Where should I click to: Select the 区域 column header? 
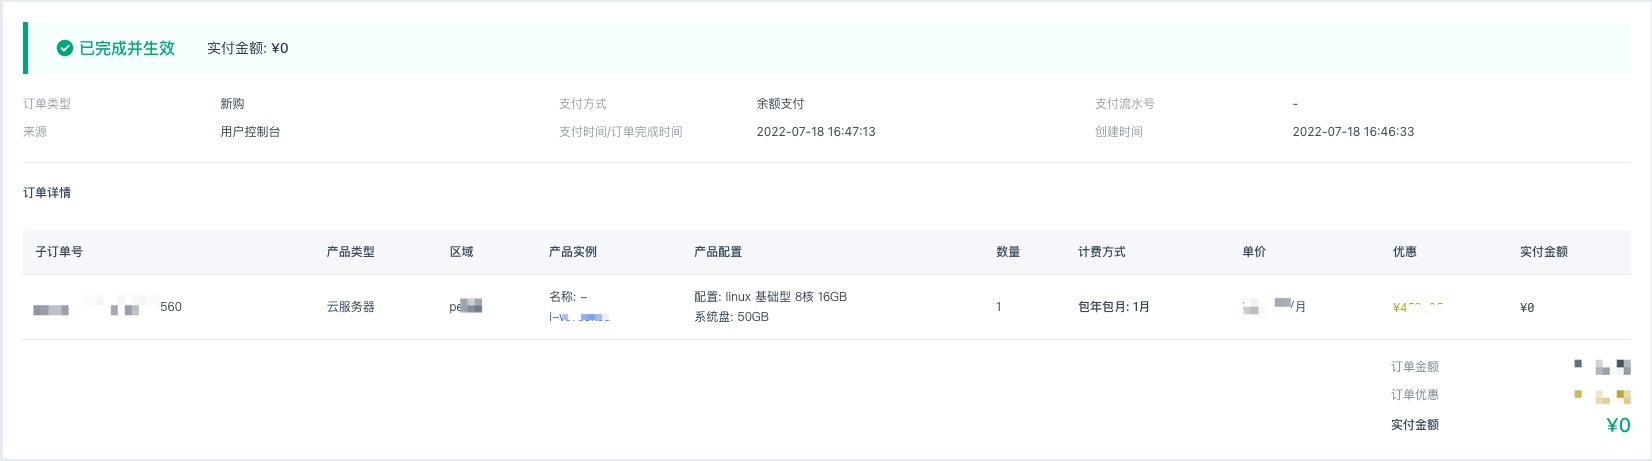pyautogui.click(x=461, y=252)
